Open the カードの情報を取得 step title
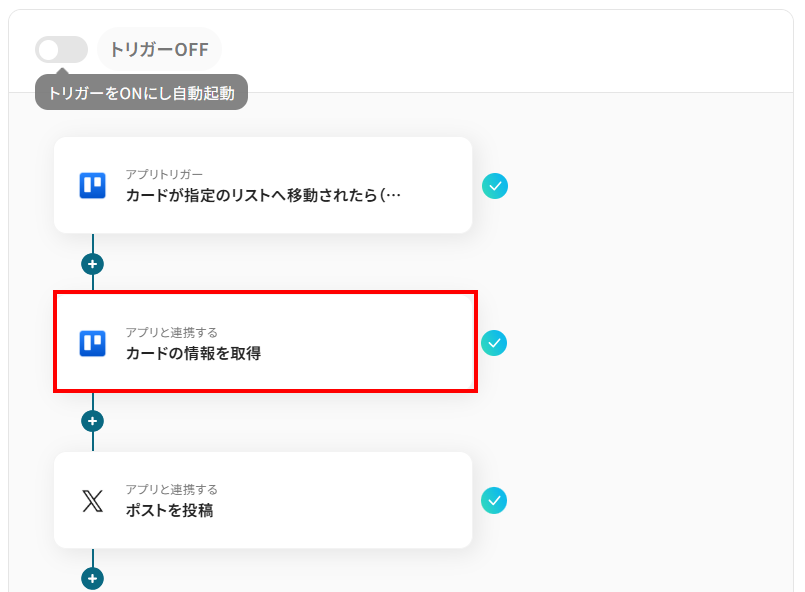This screenshot has width=805, height=592. [193, 353]
